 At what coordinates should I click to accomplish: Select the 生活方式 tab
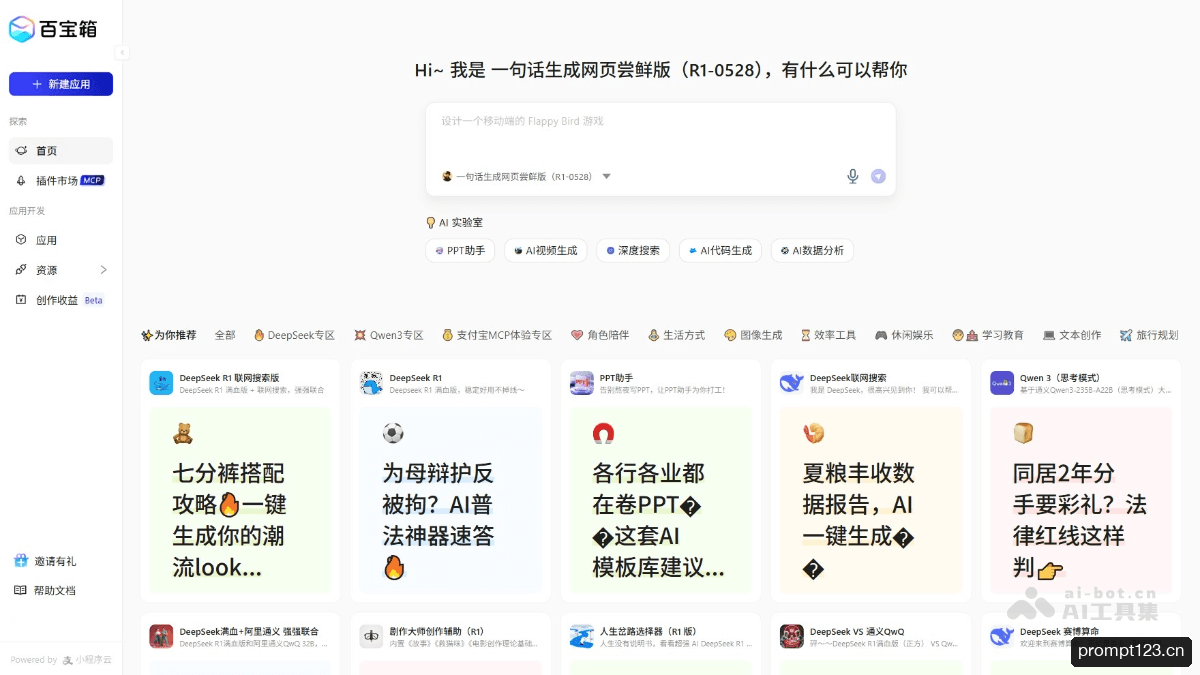tap(676, 335)
